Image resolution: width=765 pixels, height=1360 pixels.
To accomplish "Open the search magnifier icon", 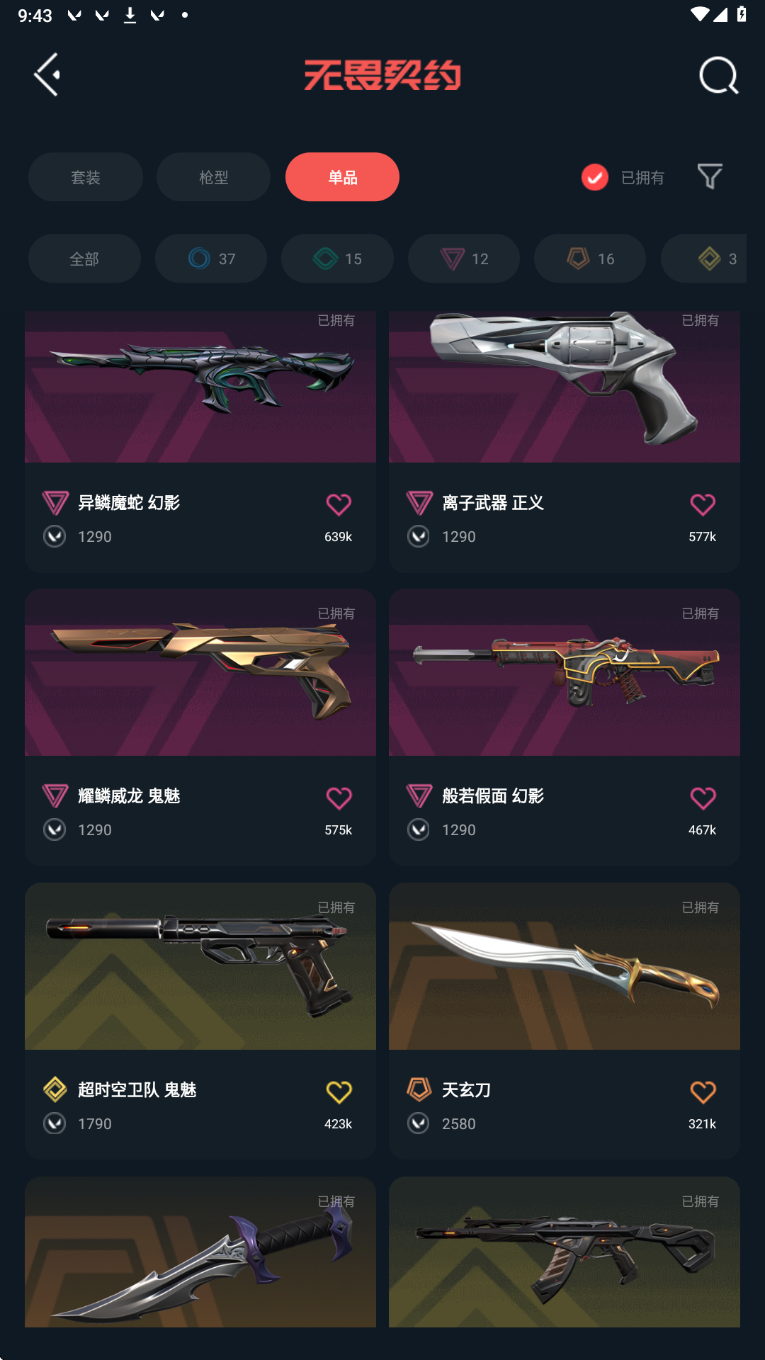I will (x=718, y=75).
